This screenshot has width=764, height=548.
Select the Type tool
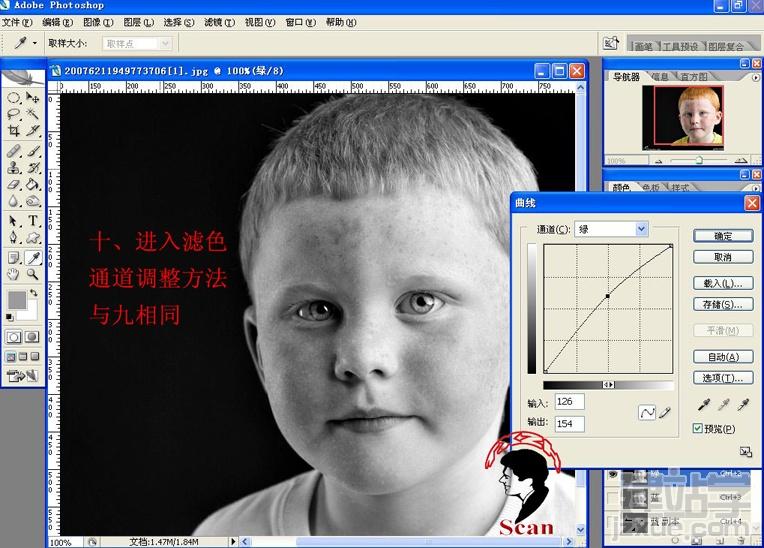33,221
